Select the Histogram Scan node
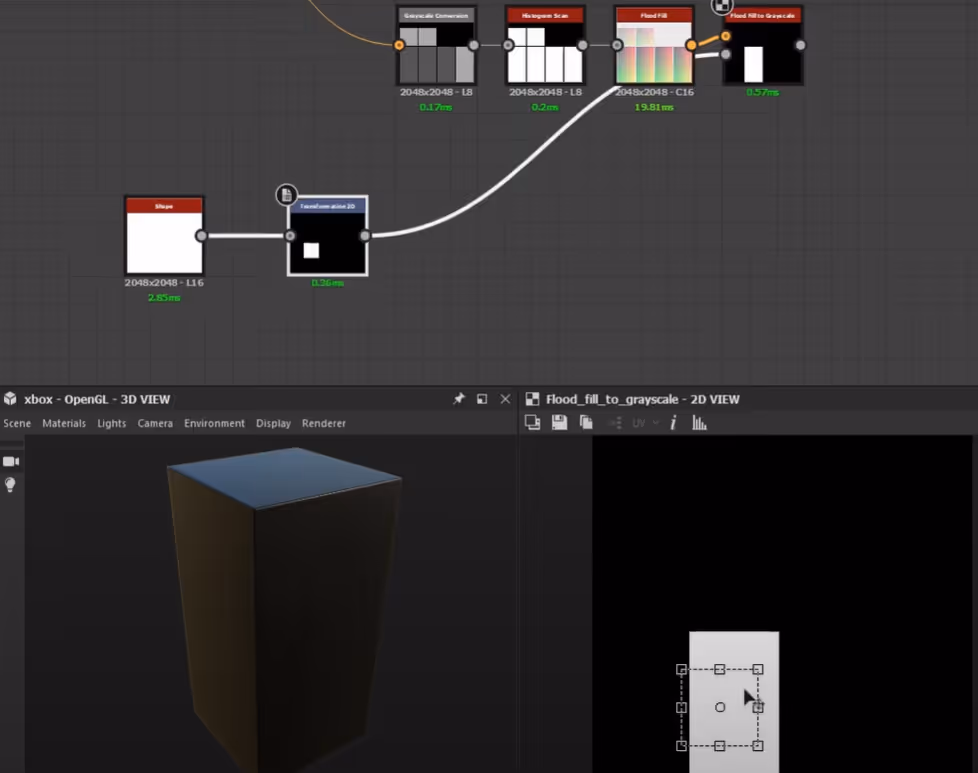This screenshot has height=773, width=978. [545, 45]
